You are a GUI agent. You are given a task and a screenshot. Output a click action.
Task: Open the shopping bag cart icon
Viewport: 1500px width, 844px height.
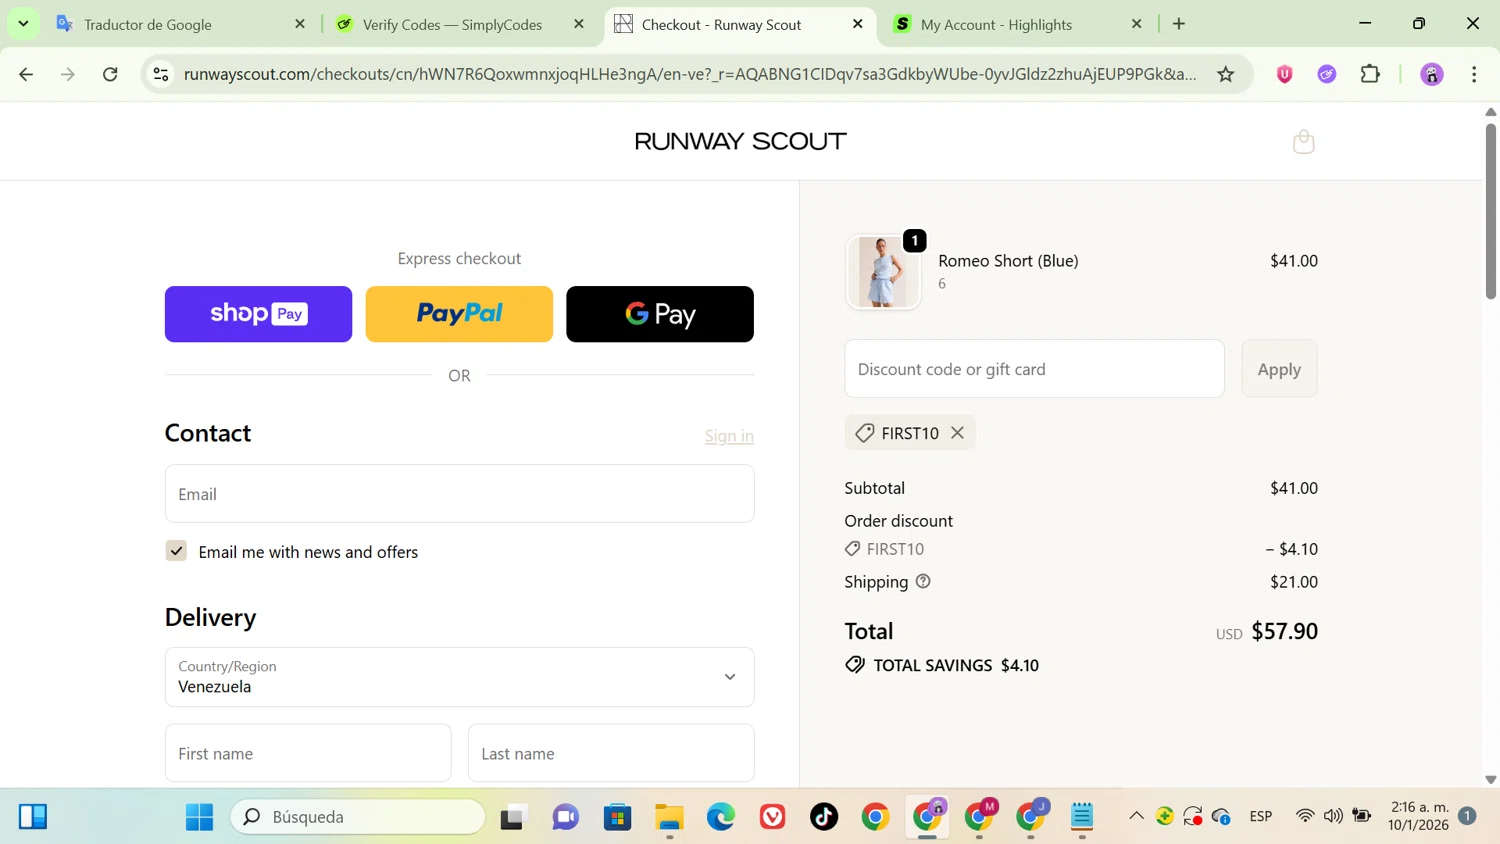[1303, 142]
